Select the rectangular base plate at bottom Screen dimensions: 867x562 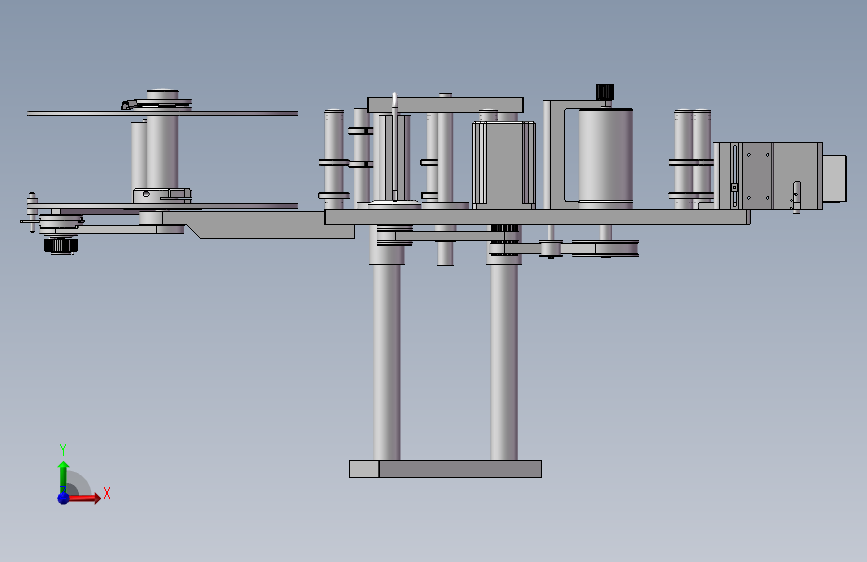click(x=445, y=469)
